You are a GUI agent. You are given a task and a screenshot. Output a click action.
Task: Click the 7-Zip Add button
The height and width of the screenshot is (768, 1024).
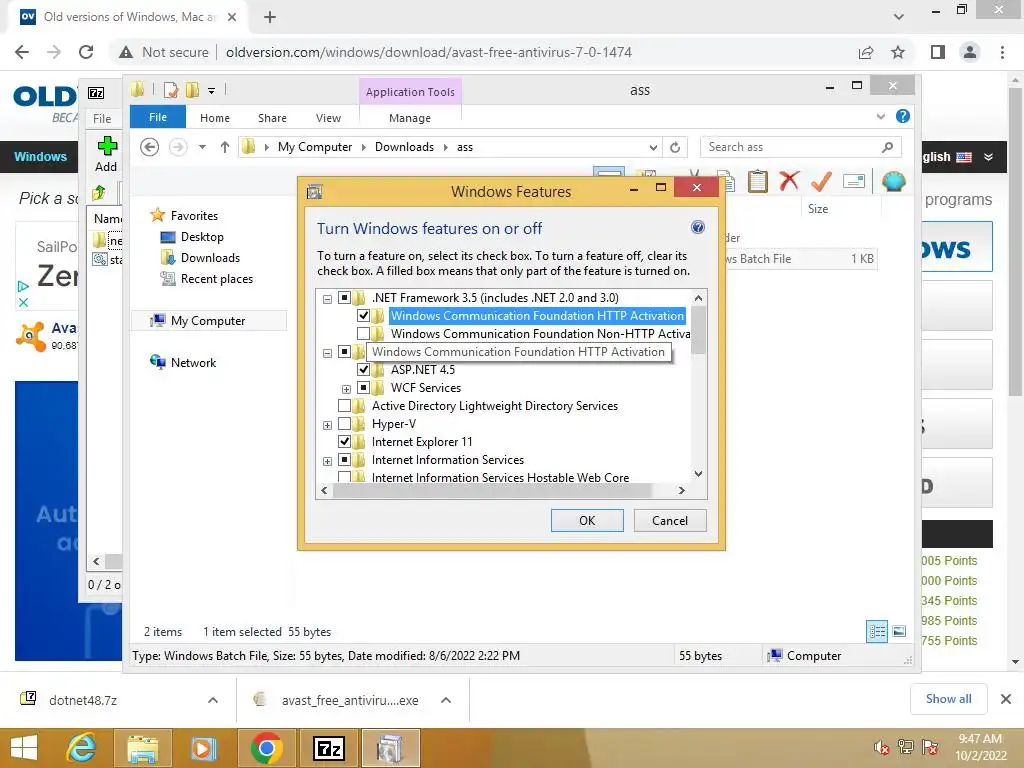106,154
